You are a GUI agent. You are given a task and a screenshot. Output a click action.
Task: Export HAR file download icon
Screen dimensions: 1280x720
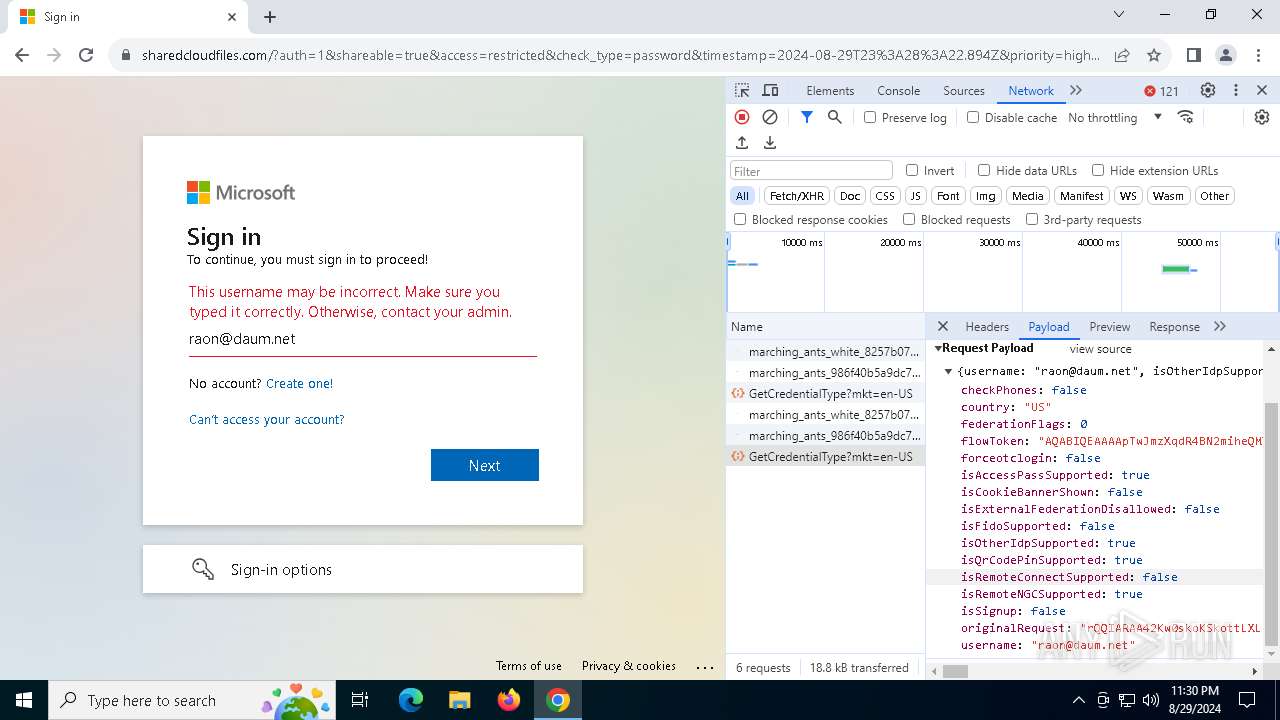pos(770,143)
